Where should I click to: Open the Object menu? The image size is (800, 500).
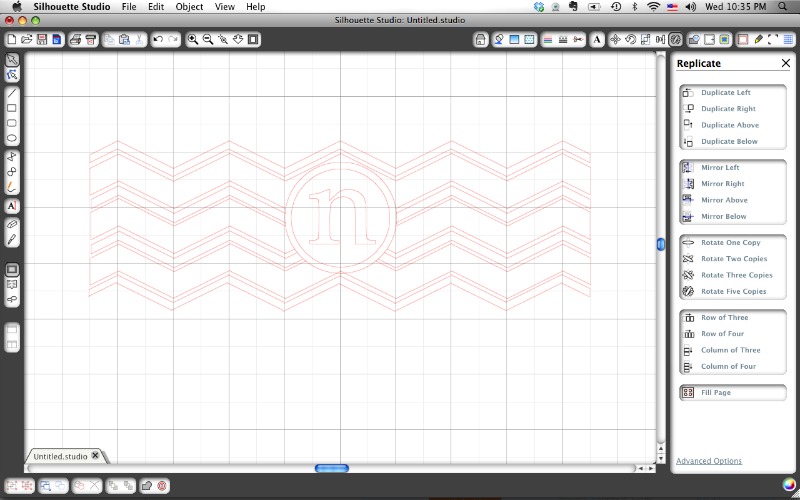click(x=189, y=6)
